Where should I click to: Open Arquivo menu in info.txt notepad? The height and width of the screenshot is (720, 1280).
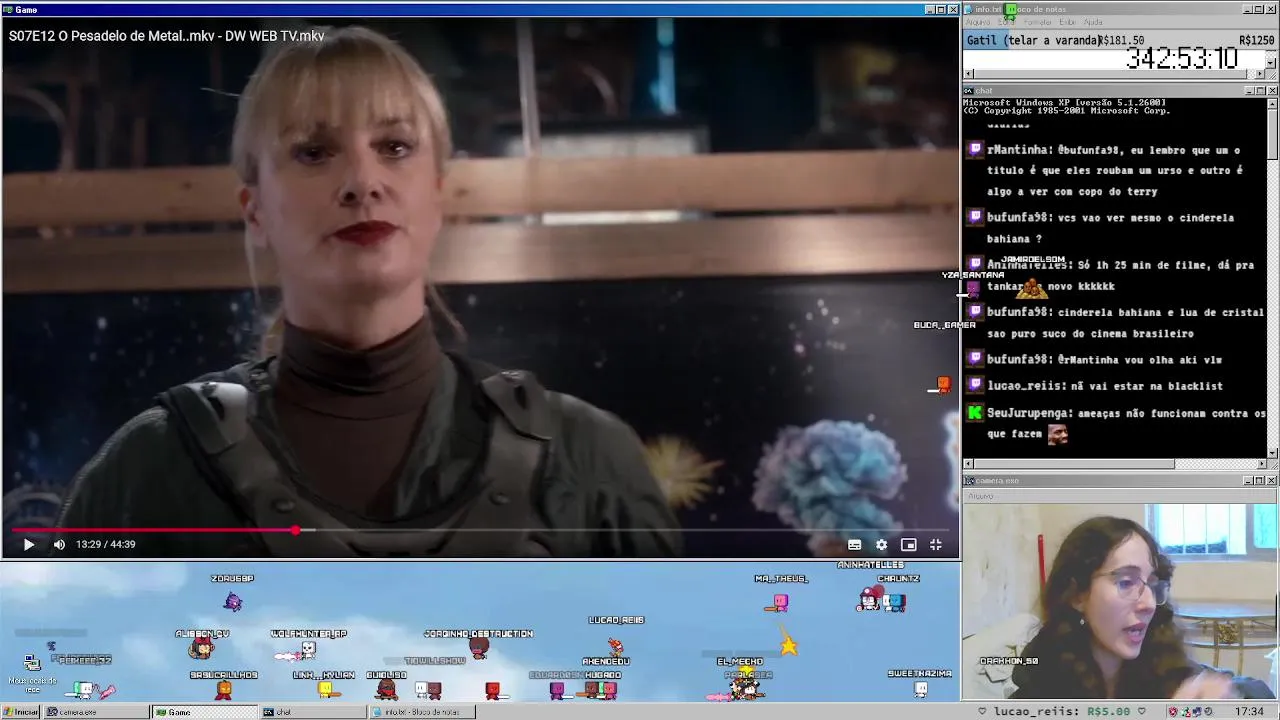coord(978,22)
